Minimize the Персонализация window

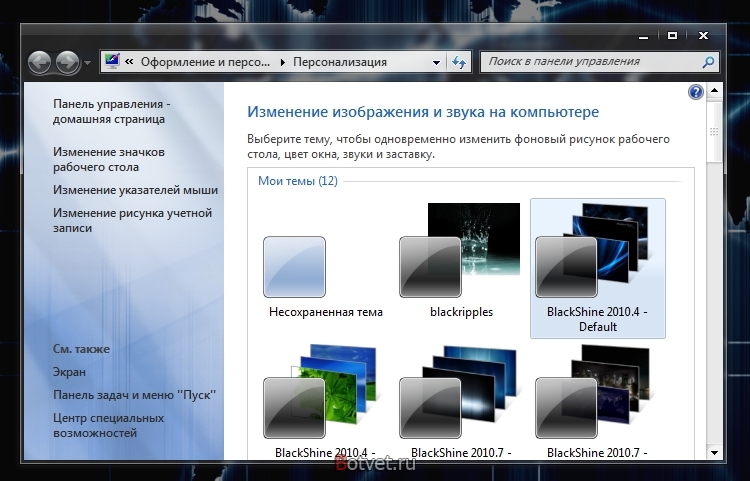(x=643, y=36)
